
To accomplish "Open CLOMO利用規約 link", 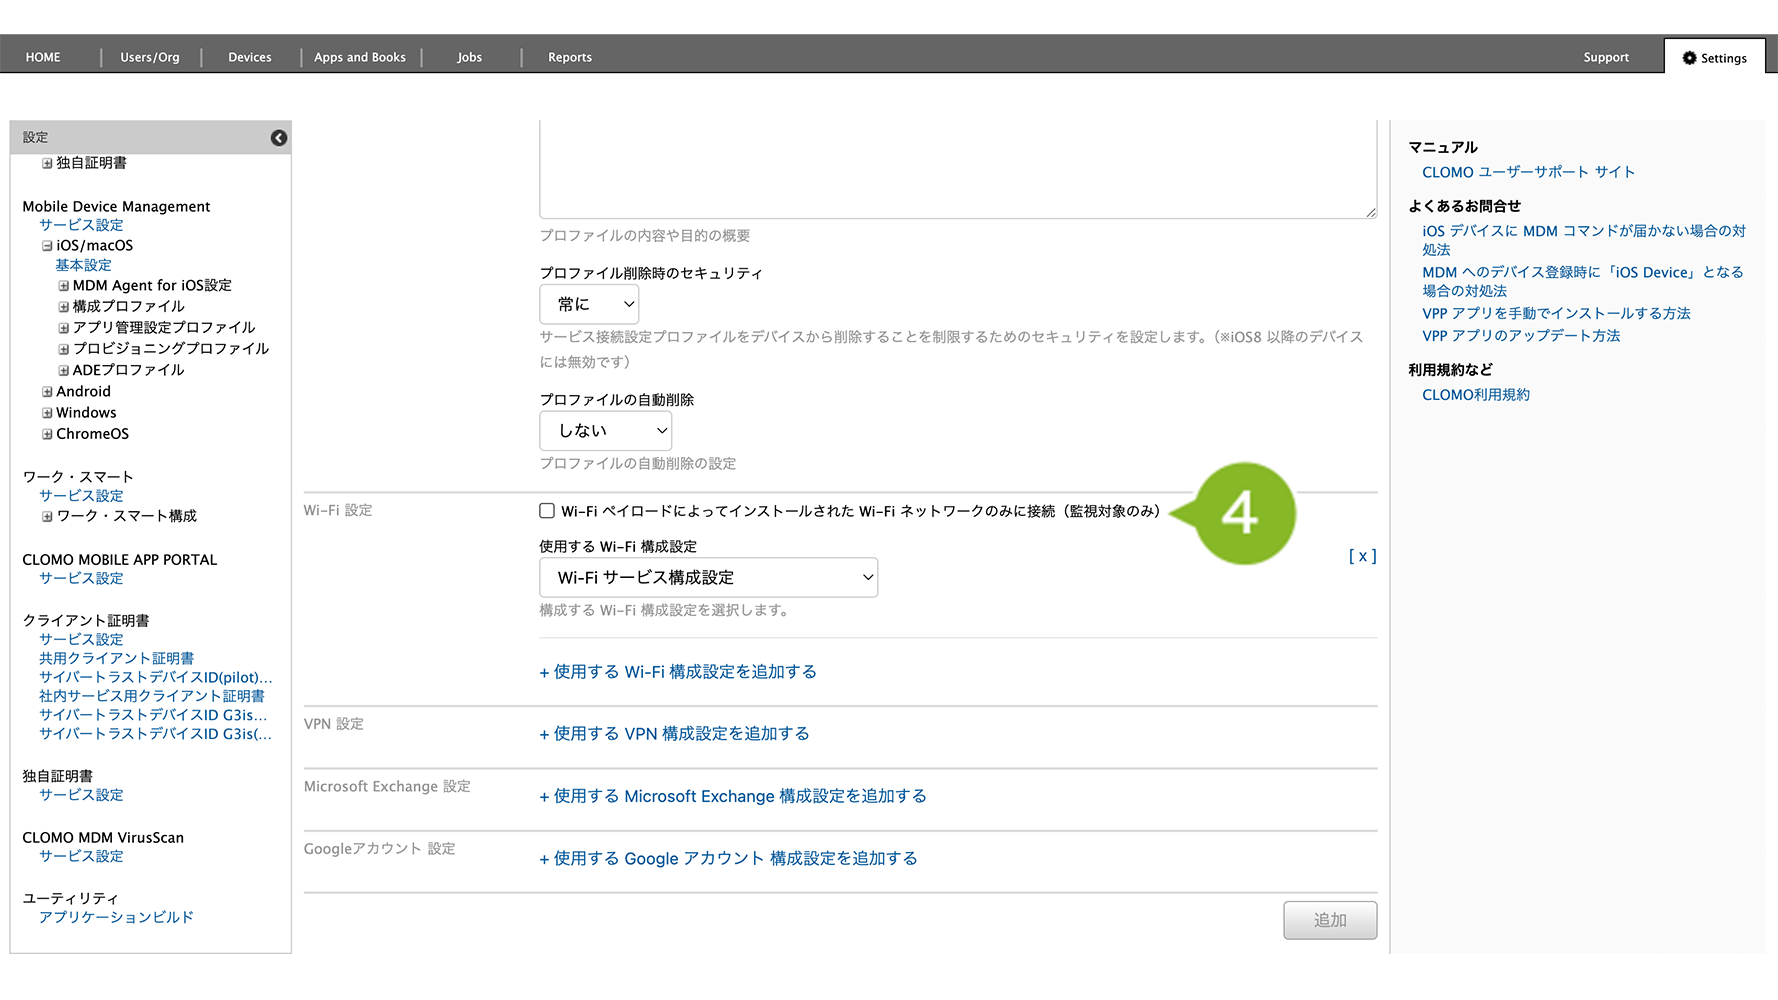I will click(1475, 395).
